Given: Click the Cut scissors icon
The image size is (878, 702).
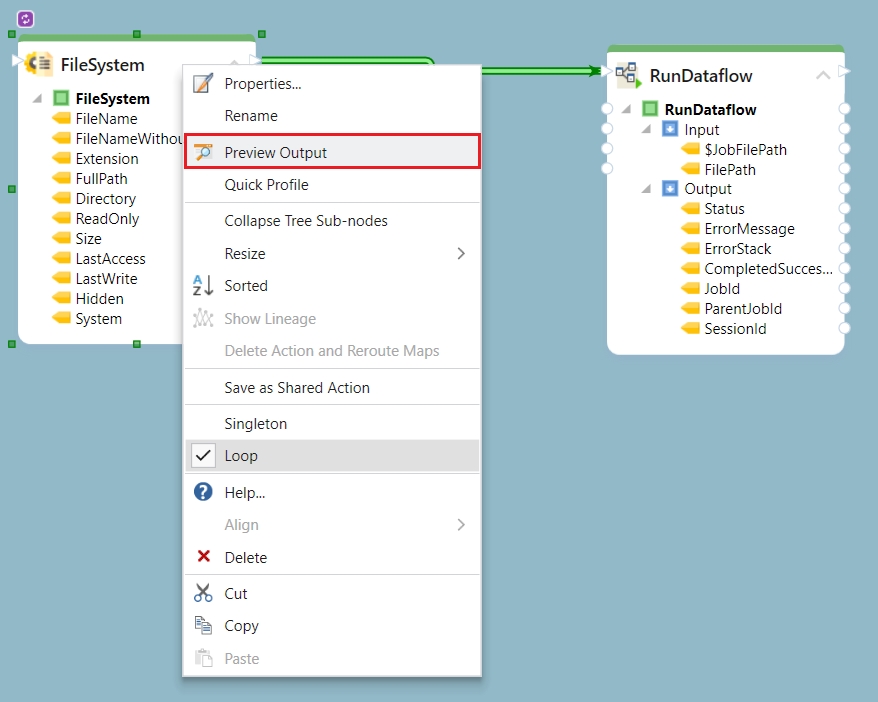Looking at the screenshot, I should tap(204, 593).
